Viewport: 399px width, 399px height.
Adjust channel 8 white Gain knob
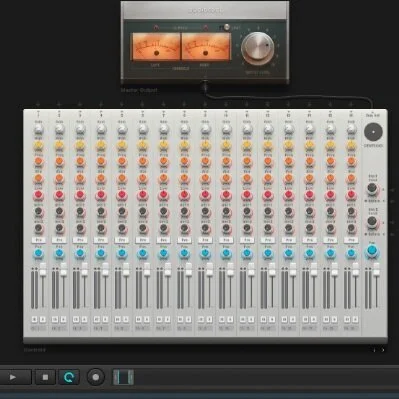(184, 129)
